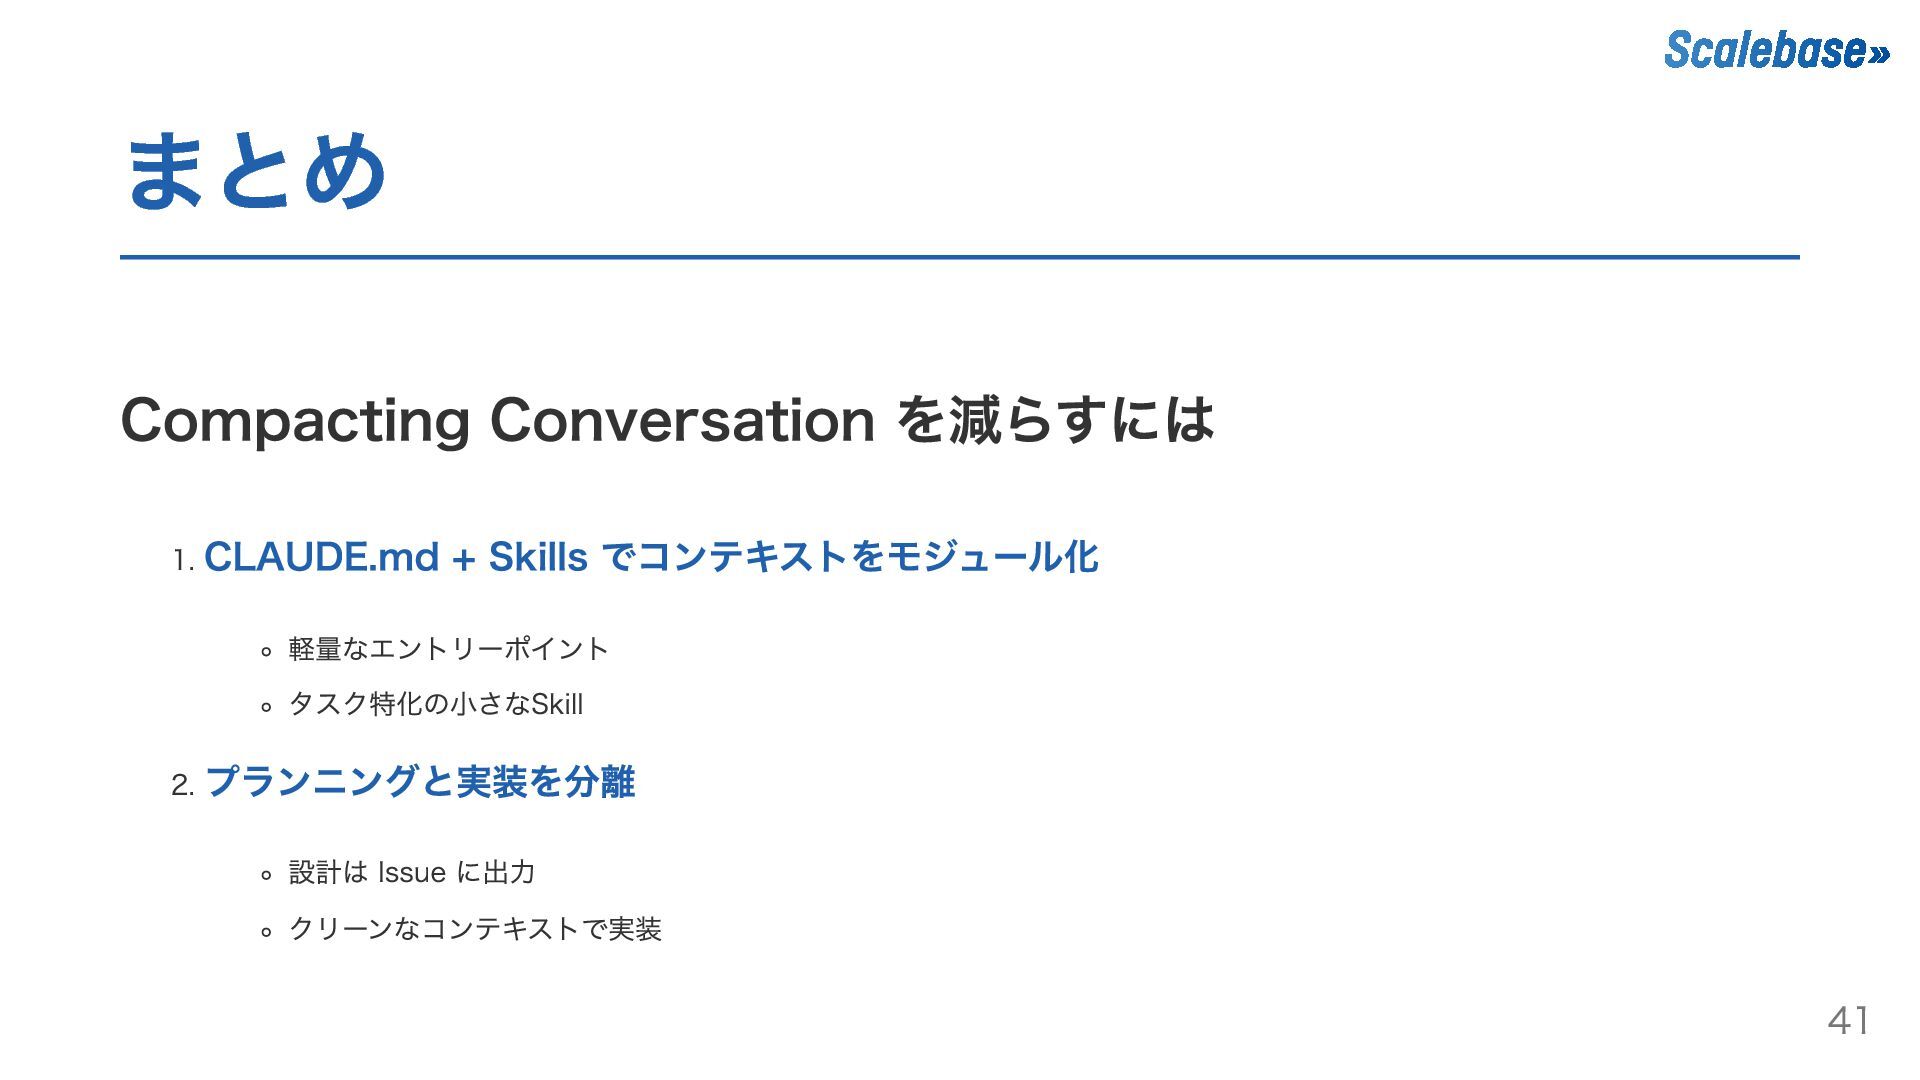Click the プランニングと実装を分離 heading
This screenshot has width=1920, height=1080.
click(x=420, y=781)
